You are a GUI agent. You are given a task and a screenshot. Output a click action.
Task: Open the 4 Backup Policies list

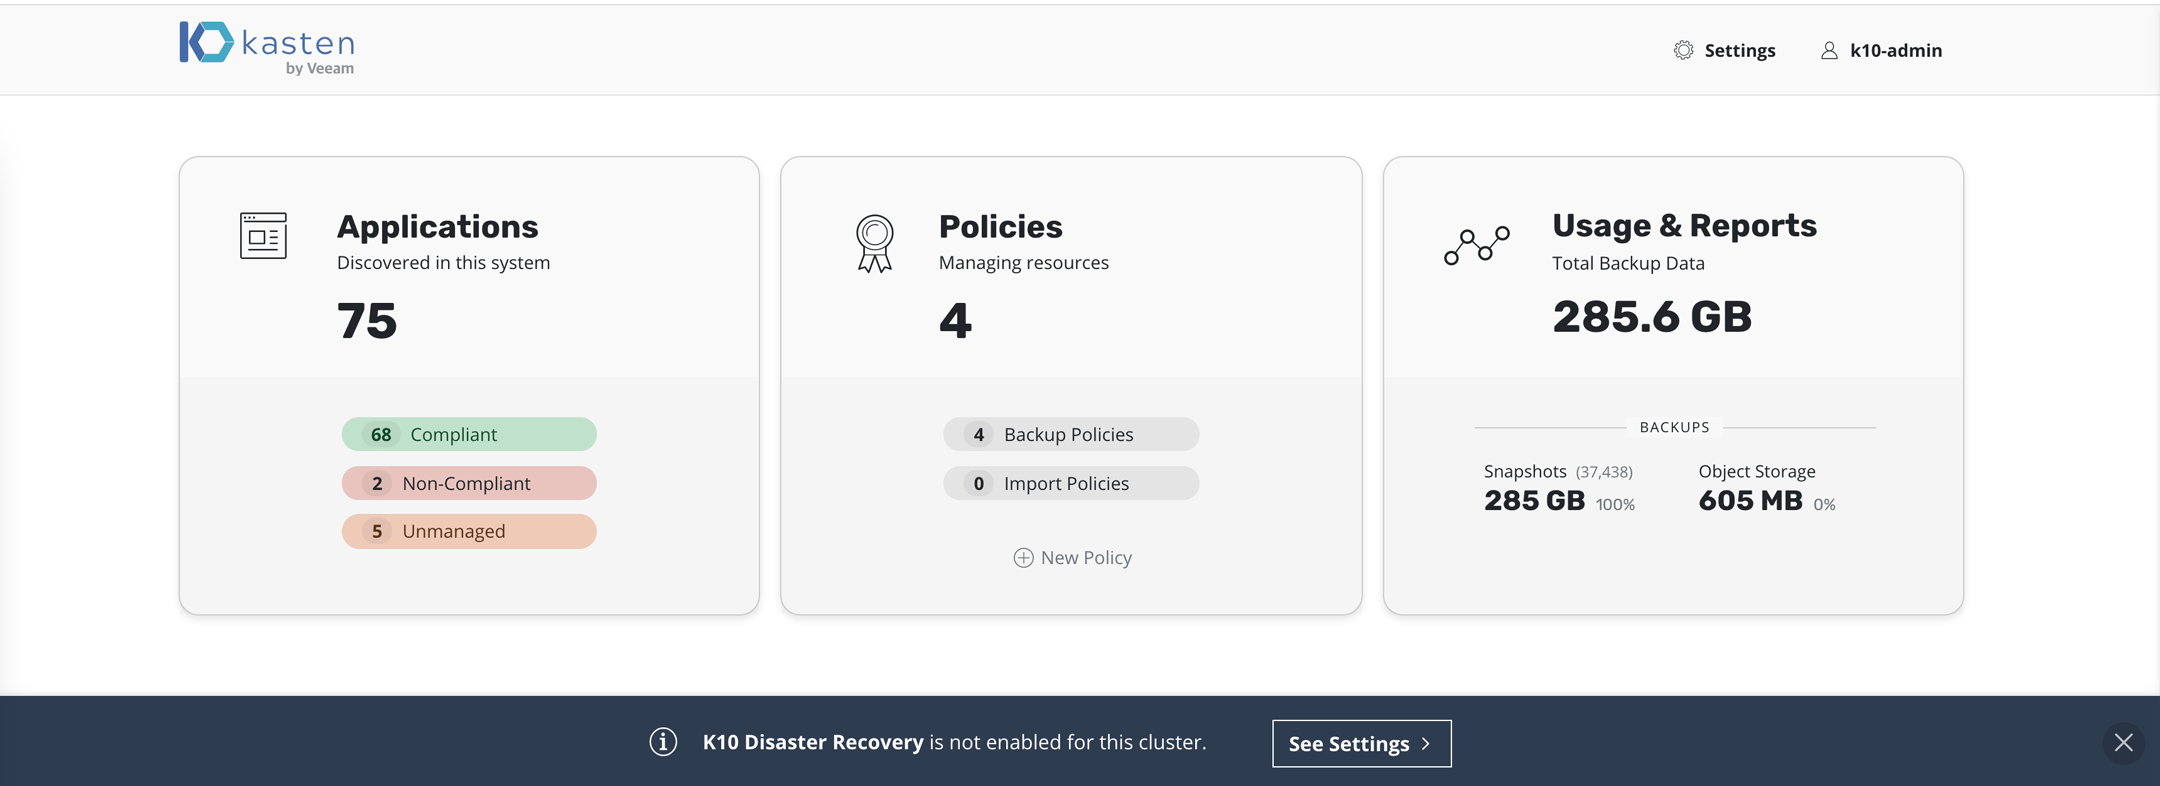(1070, 434)
